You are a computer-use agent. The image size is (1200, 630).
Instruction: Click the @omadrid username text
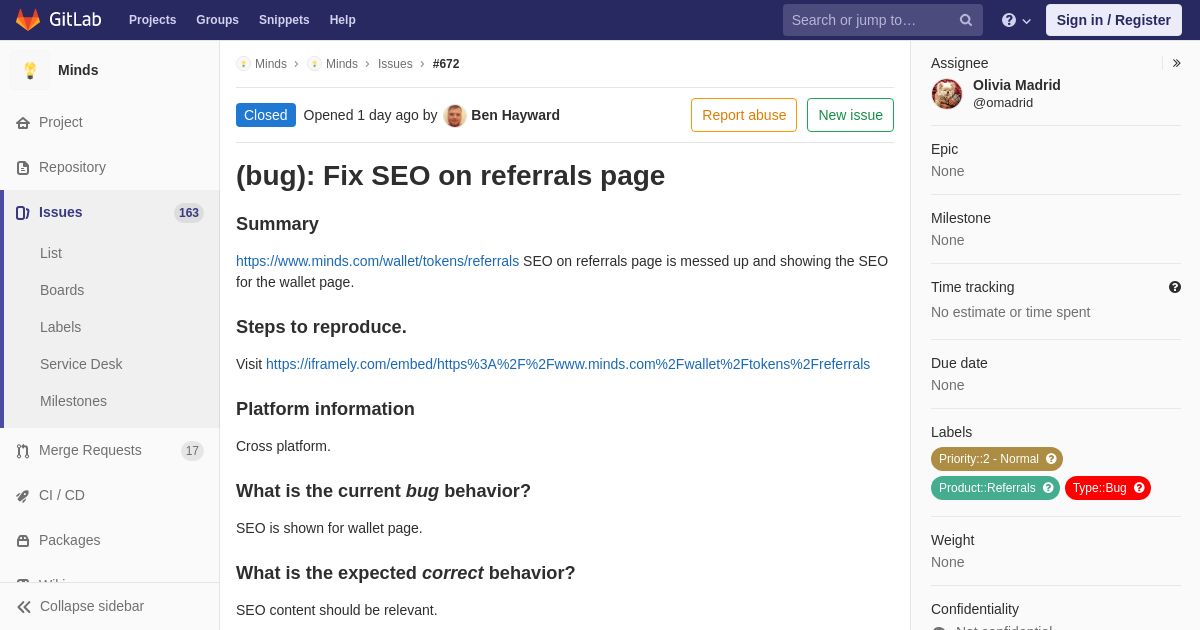pyautogui.click(x=1003, y=103)
